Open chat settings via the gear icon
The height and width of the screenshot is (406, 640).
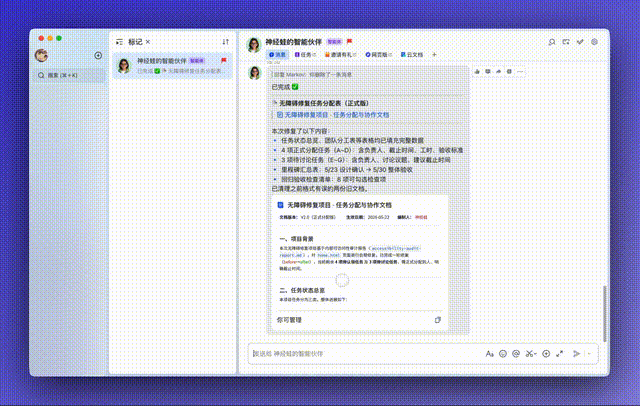click(x=594, y=42)
